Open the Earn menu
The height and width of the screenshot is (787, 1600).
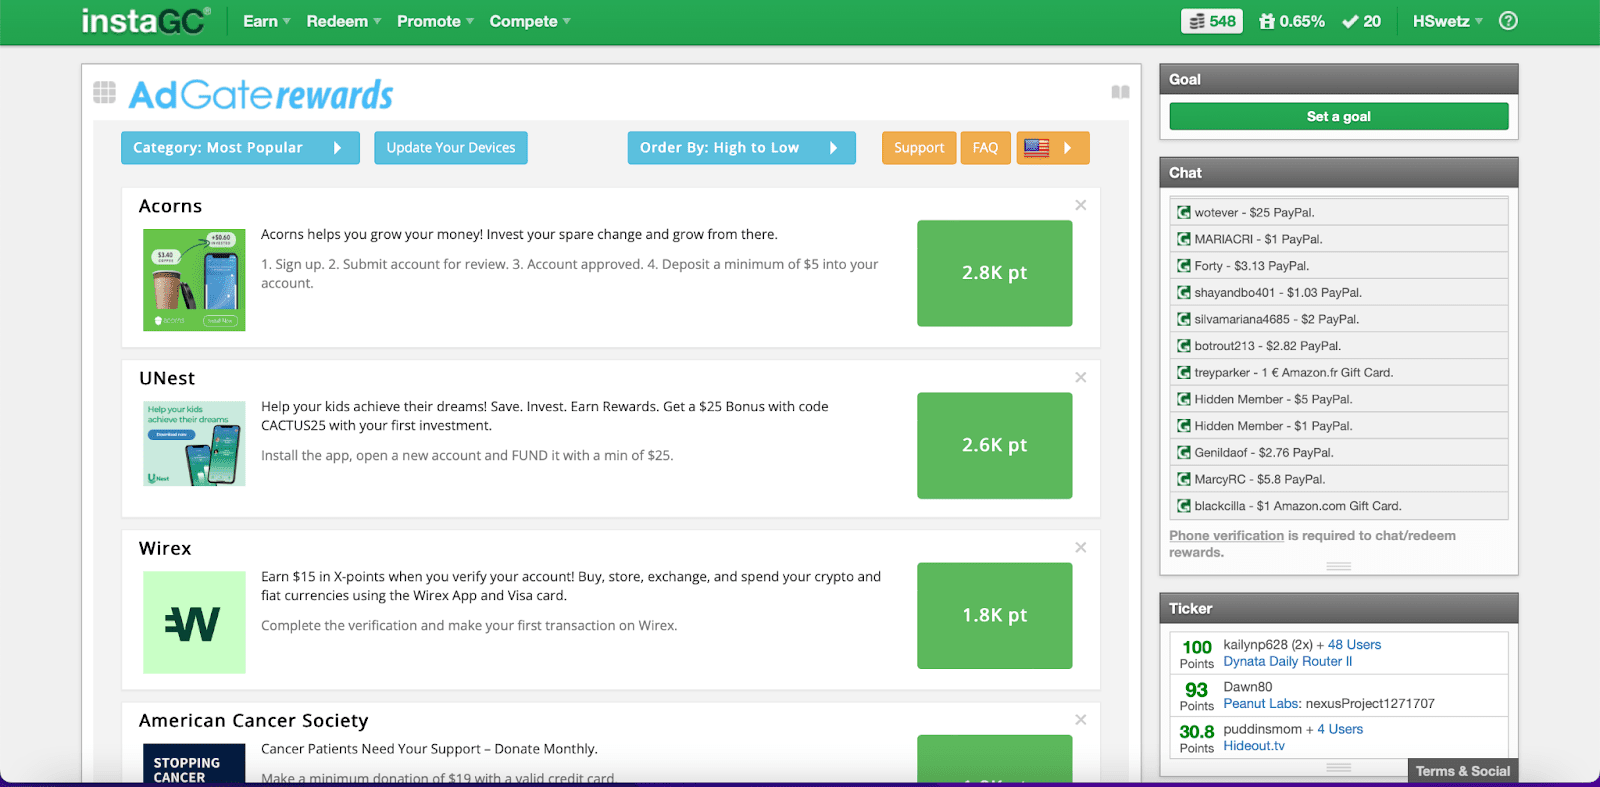click(x=266, y=21)
